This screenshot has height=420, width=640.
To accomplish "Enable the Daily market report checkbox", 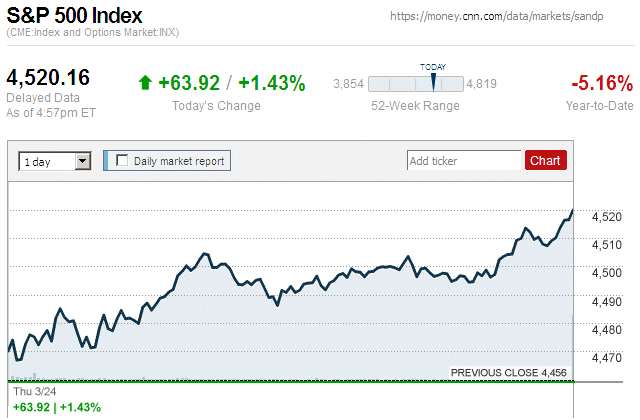I will [x=123, y=160].
